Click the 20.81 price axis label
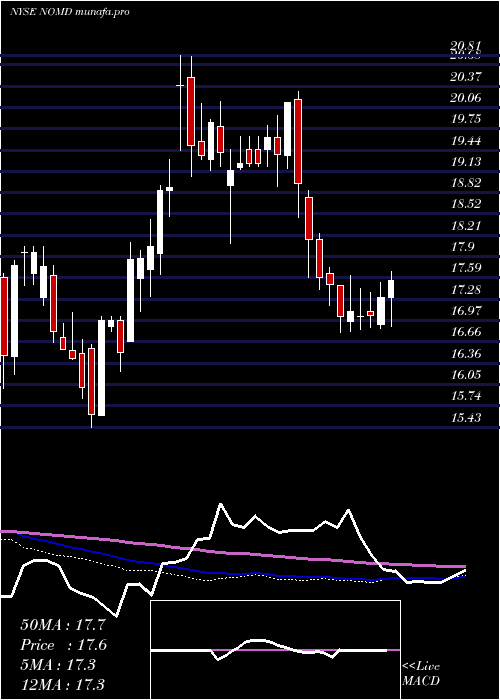 click(x=466, y=46)
